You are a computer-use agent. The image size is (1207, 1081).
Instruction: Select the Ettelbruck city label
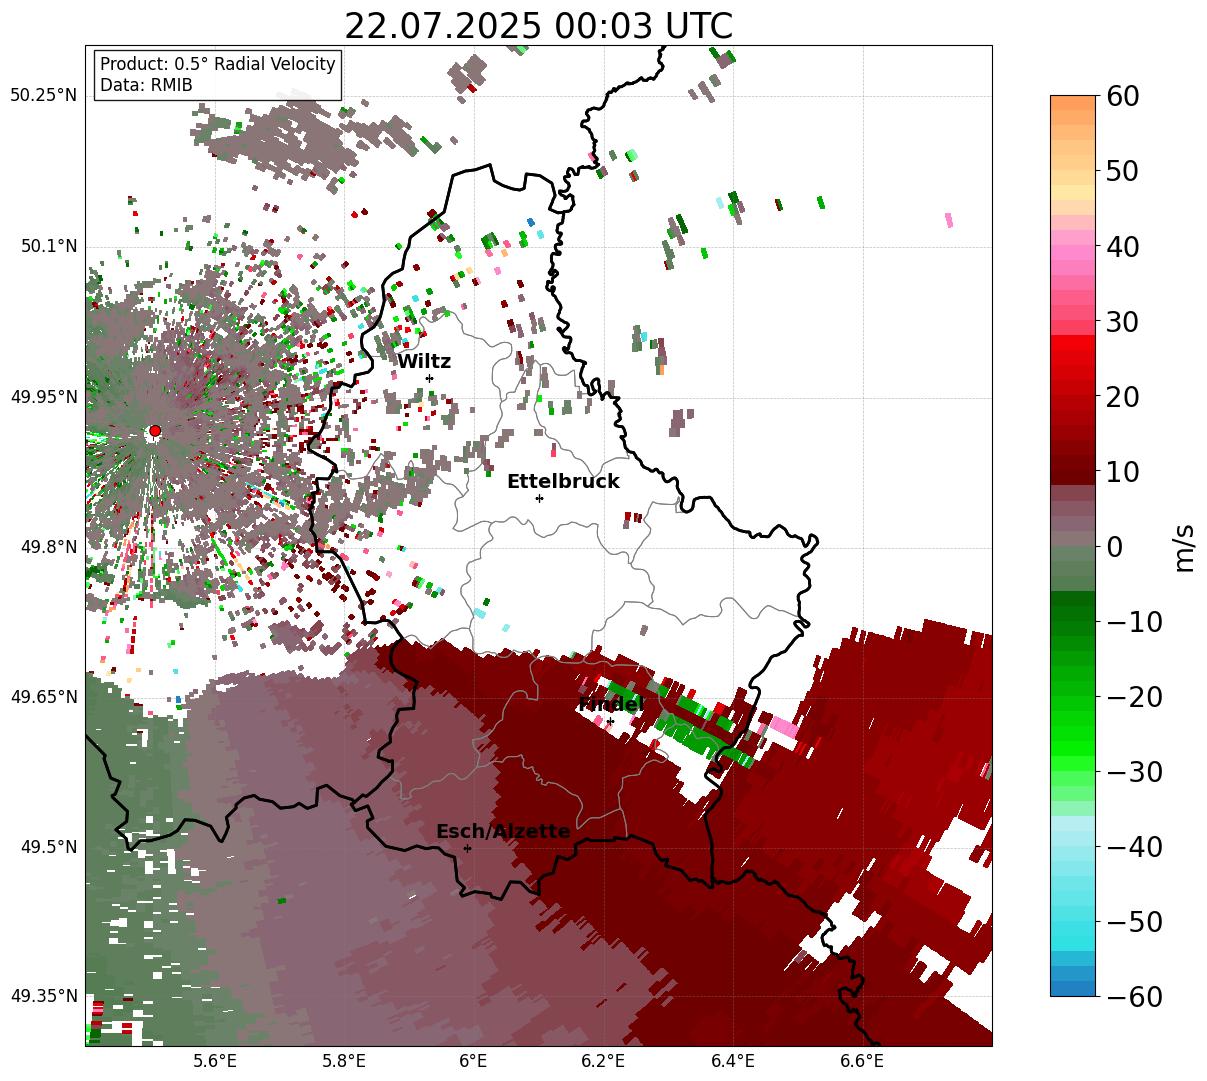[563, 482]
